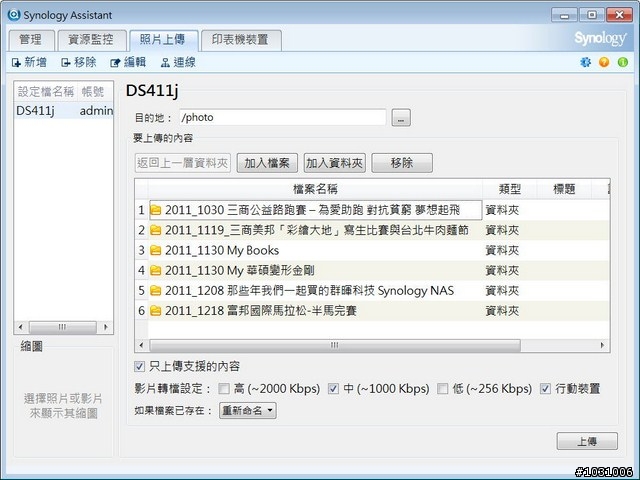This screenshot has height=480, width=640.
Task: Click the 移除 toolbar button
Action: (79, 62)
